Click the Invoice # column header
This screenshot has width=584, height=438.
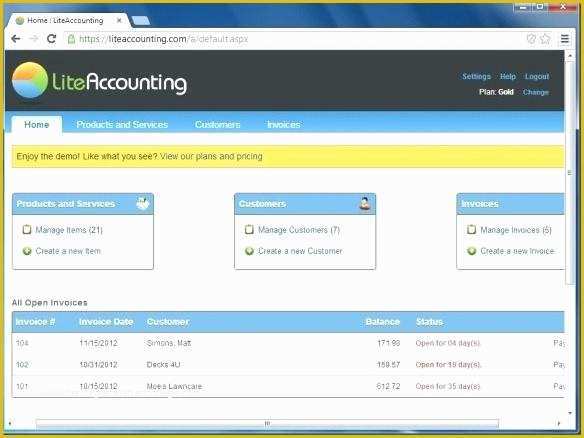tap(35, 322)
